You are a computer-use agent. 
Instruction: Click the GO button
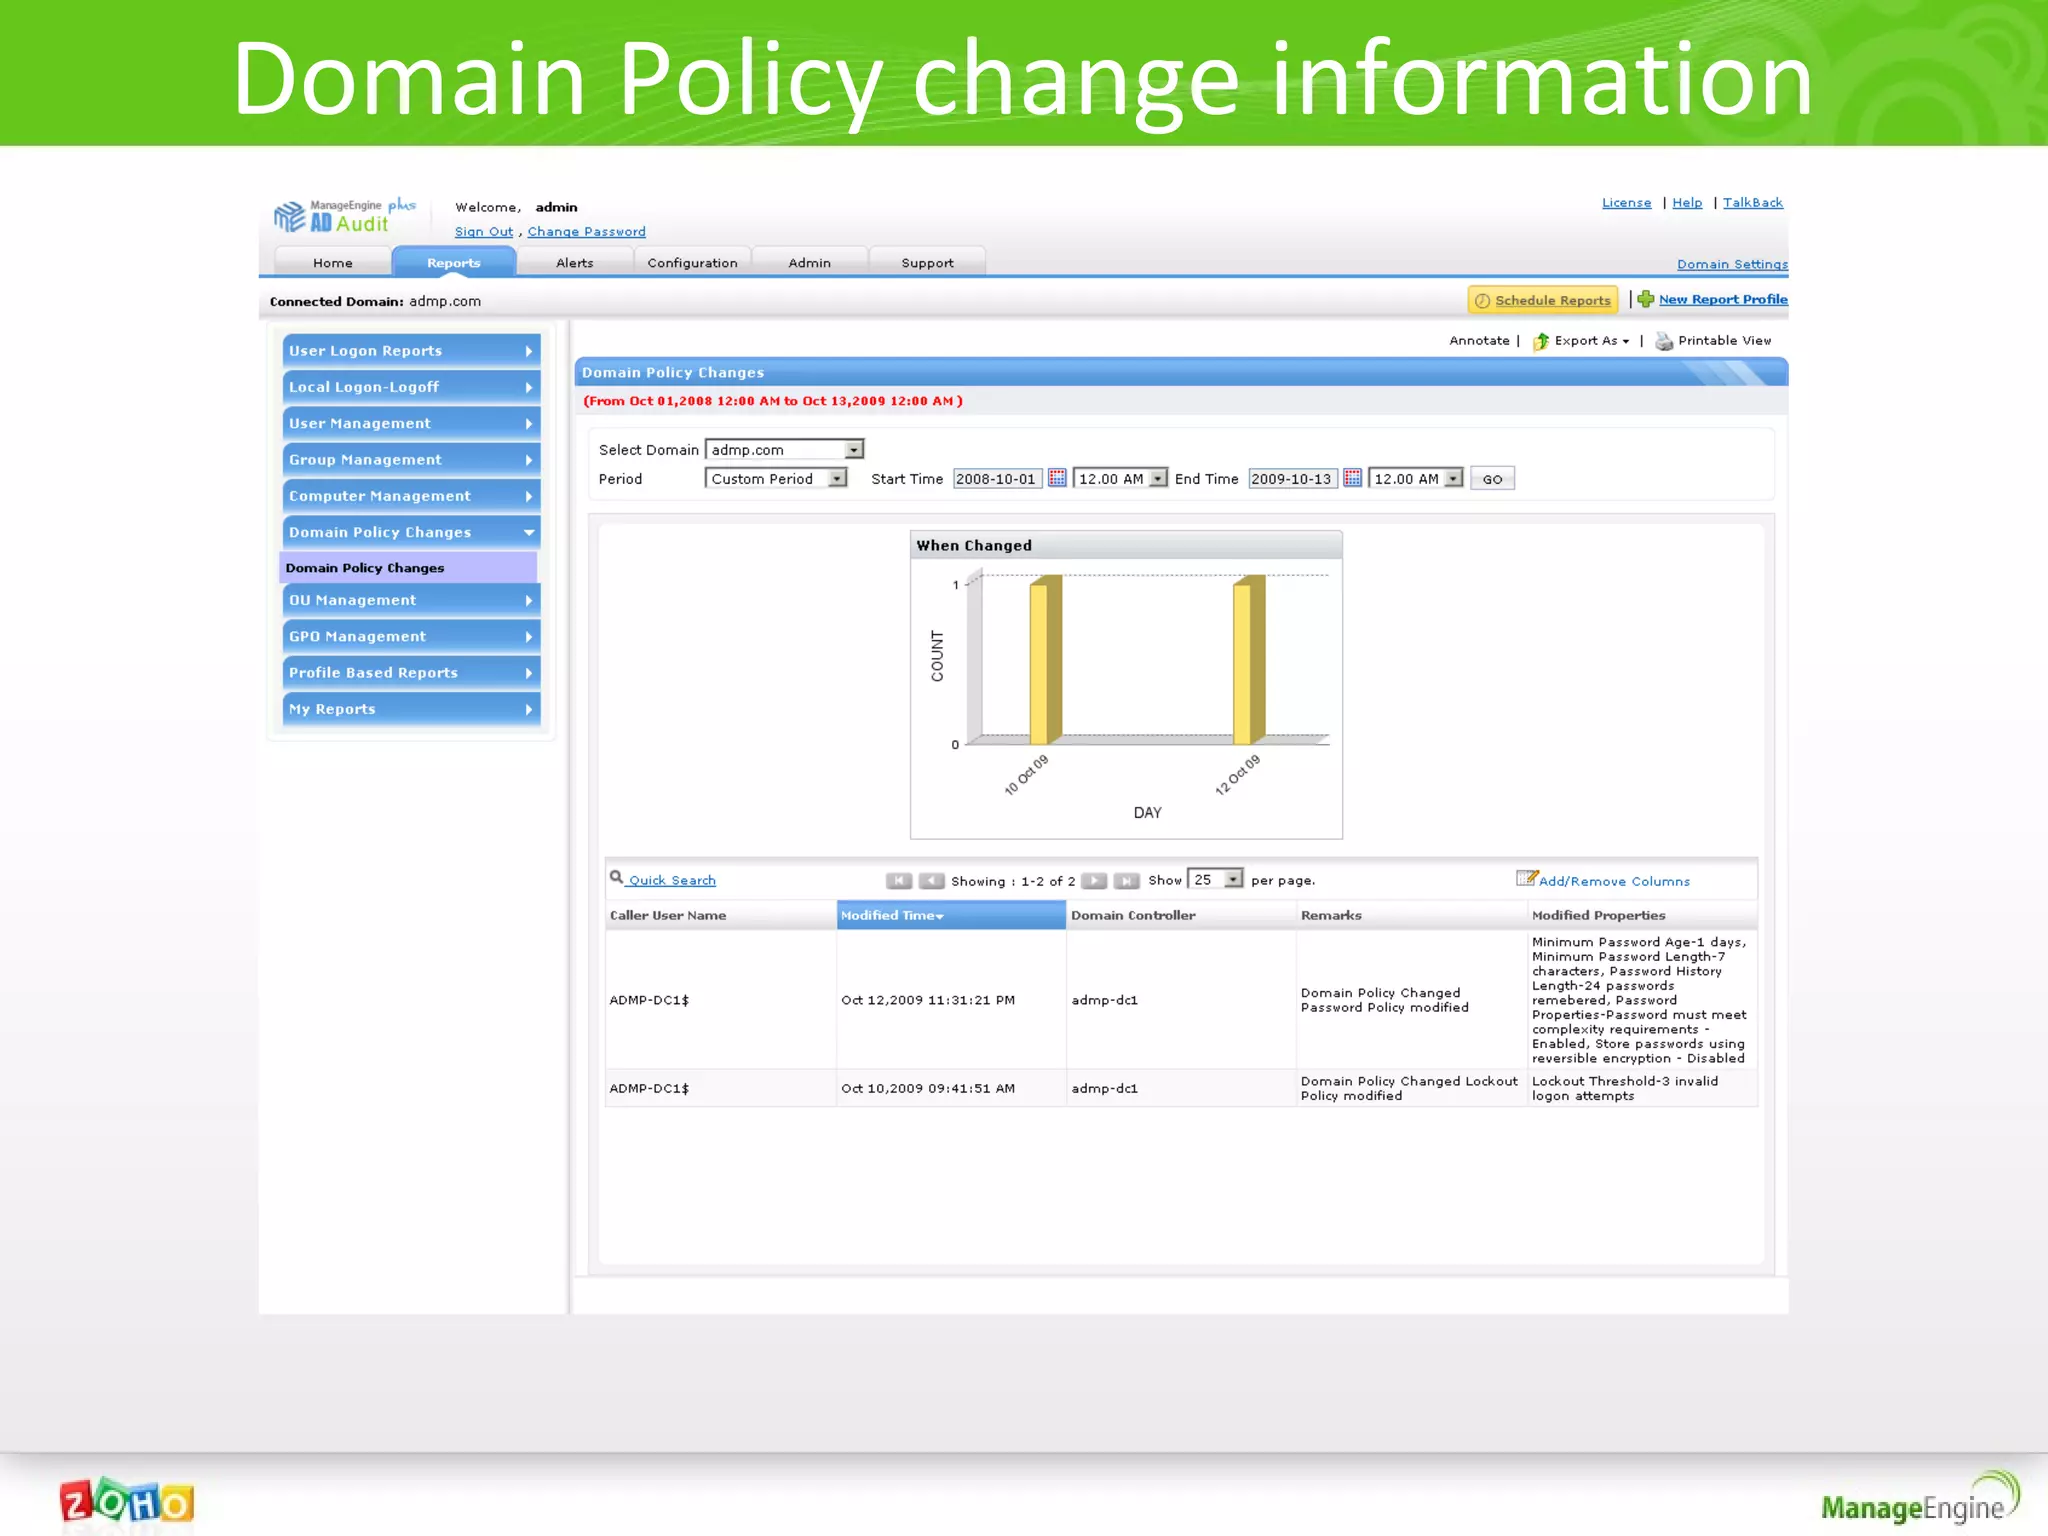coord(1492,479)
